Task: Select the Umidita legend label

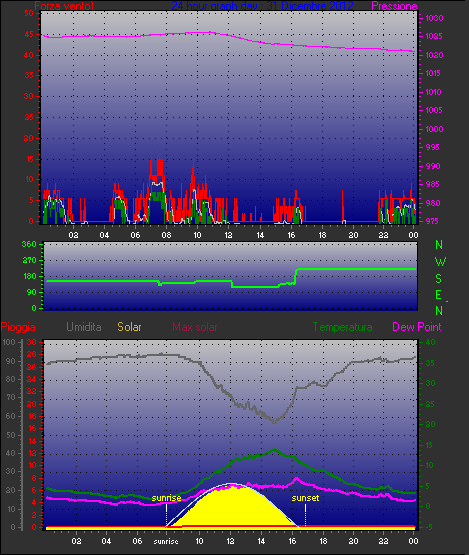Action: click(84, 327)
